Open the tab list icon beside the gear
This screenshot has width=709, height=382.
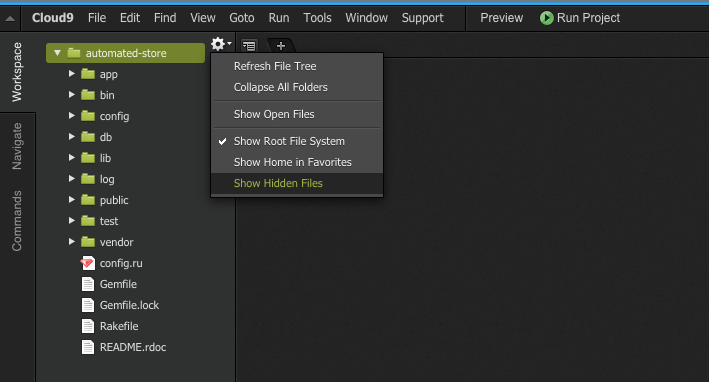249,46
